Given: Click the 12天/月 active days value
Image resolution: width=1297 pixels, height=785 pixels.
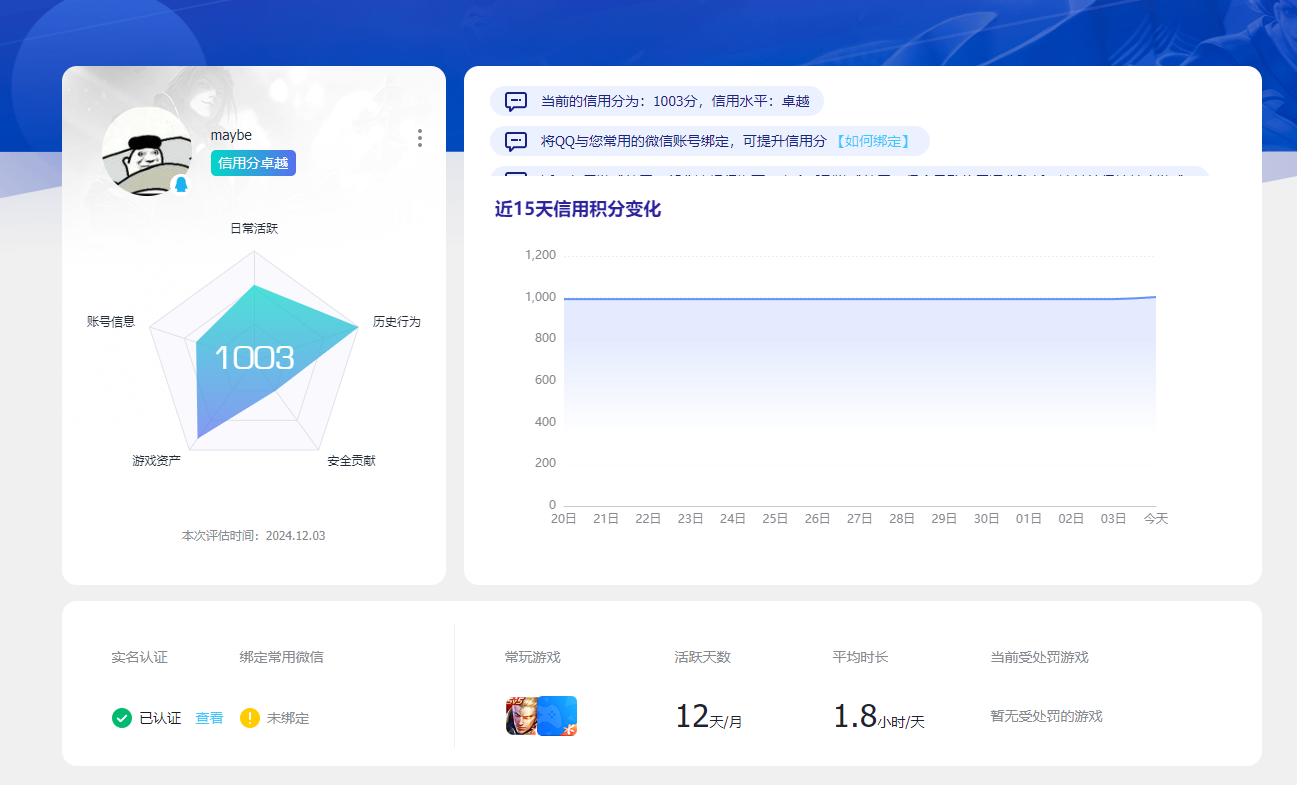Looking at the screenshot, I should [709, 716].
